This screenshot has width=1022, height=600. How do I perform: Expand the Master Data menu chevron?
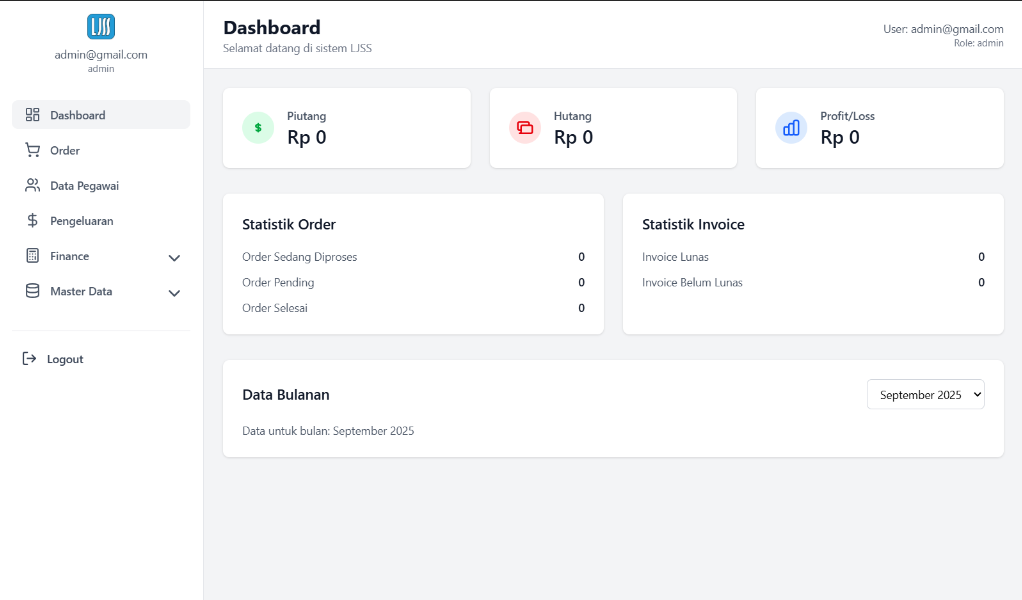pyautogui.click(x=174, y=293)
